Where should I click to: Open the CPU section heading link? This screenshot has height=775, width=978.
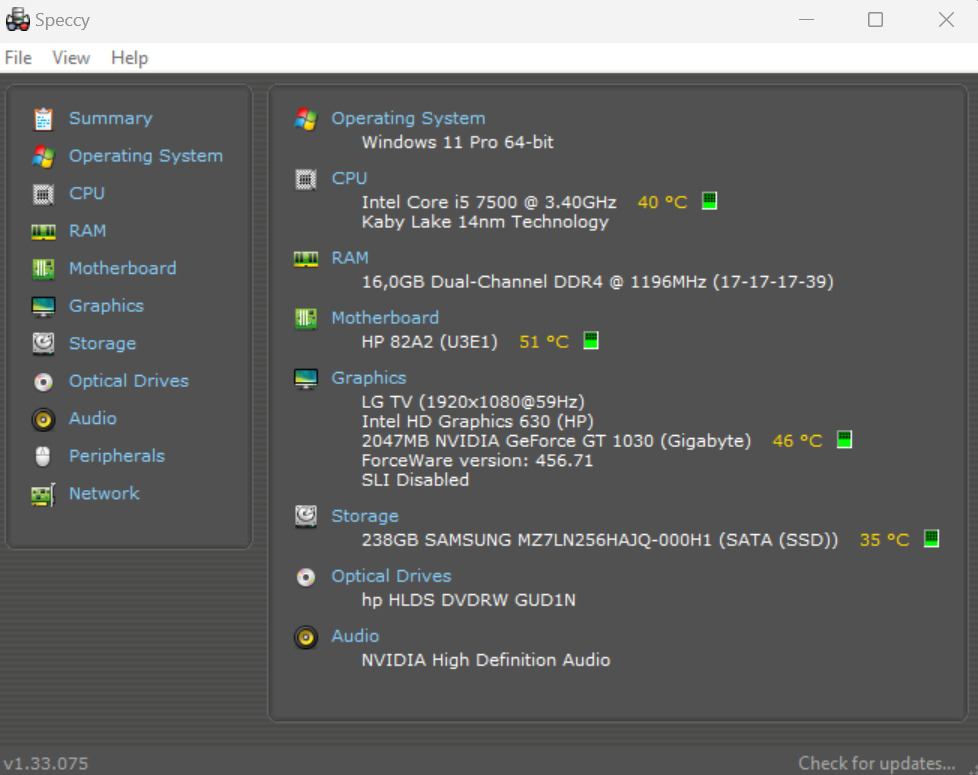tap(349, 178)
